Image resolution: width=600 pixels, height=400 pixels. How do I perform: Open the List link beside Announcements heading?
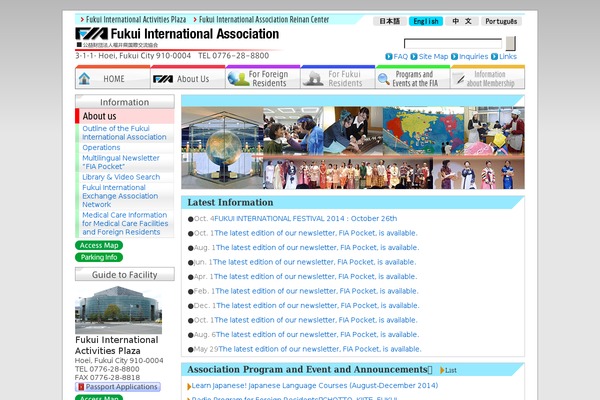tap(450, 371)
